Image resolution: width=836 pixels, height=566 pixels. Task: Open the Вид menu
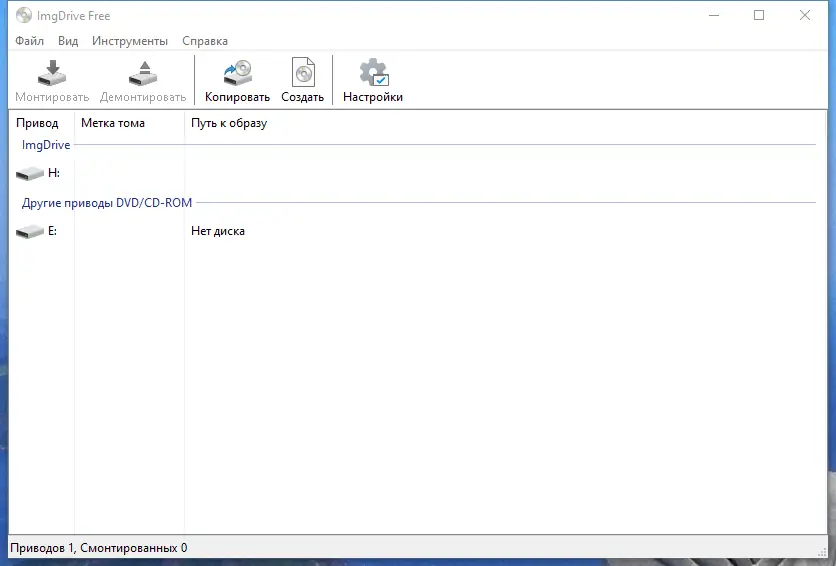tap(68, 41)
